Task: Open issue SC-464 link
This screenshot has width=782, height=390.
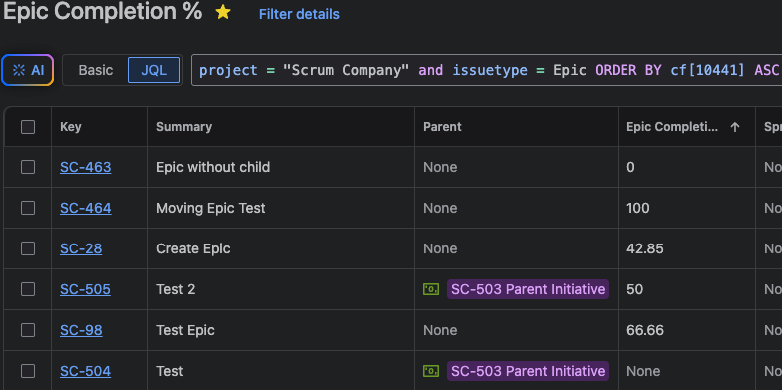Action: (x=86, y=208)
